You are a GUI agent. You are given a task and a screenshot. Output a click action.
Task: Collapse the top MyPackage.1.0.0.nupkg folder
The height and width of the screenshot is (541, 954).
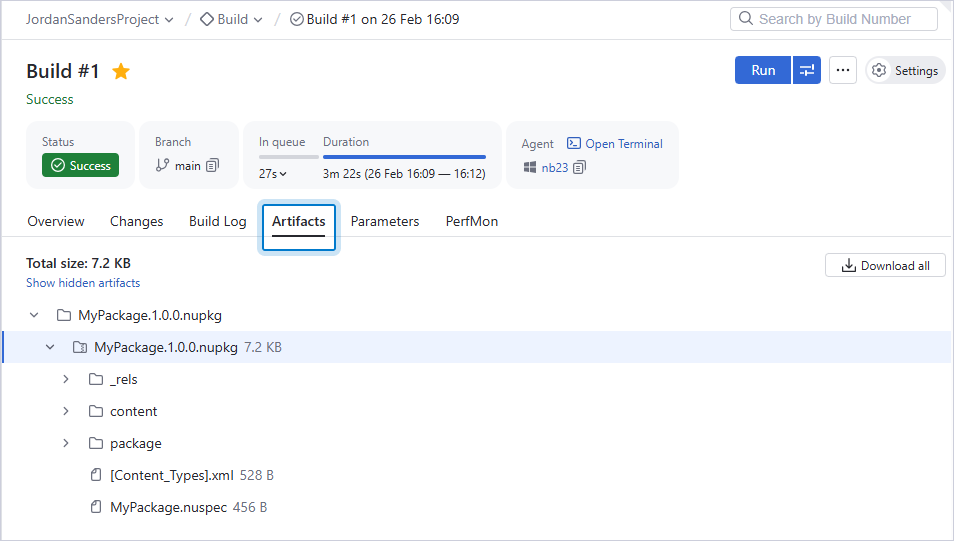click(34, 315)
